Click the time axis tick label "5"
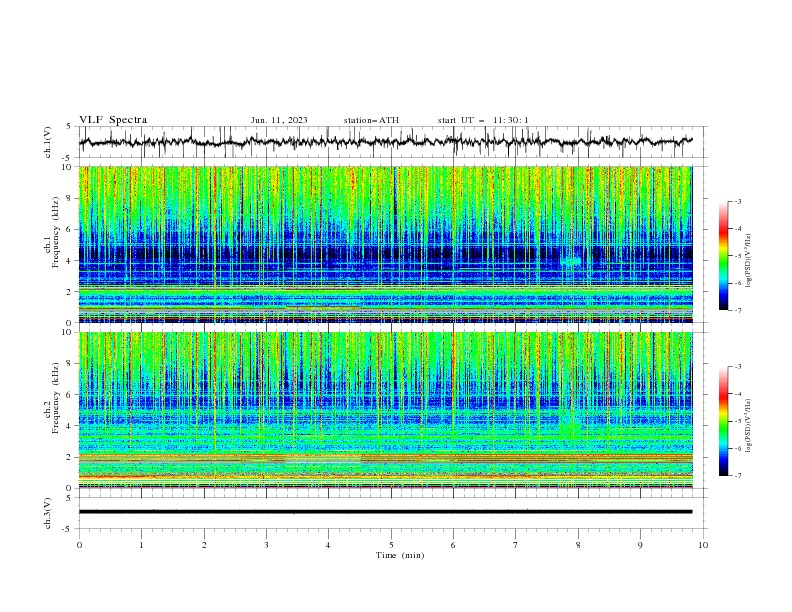The height and width of the screenshot is (612, 792). [x=391, y=545]
